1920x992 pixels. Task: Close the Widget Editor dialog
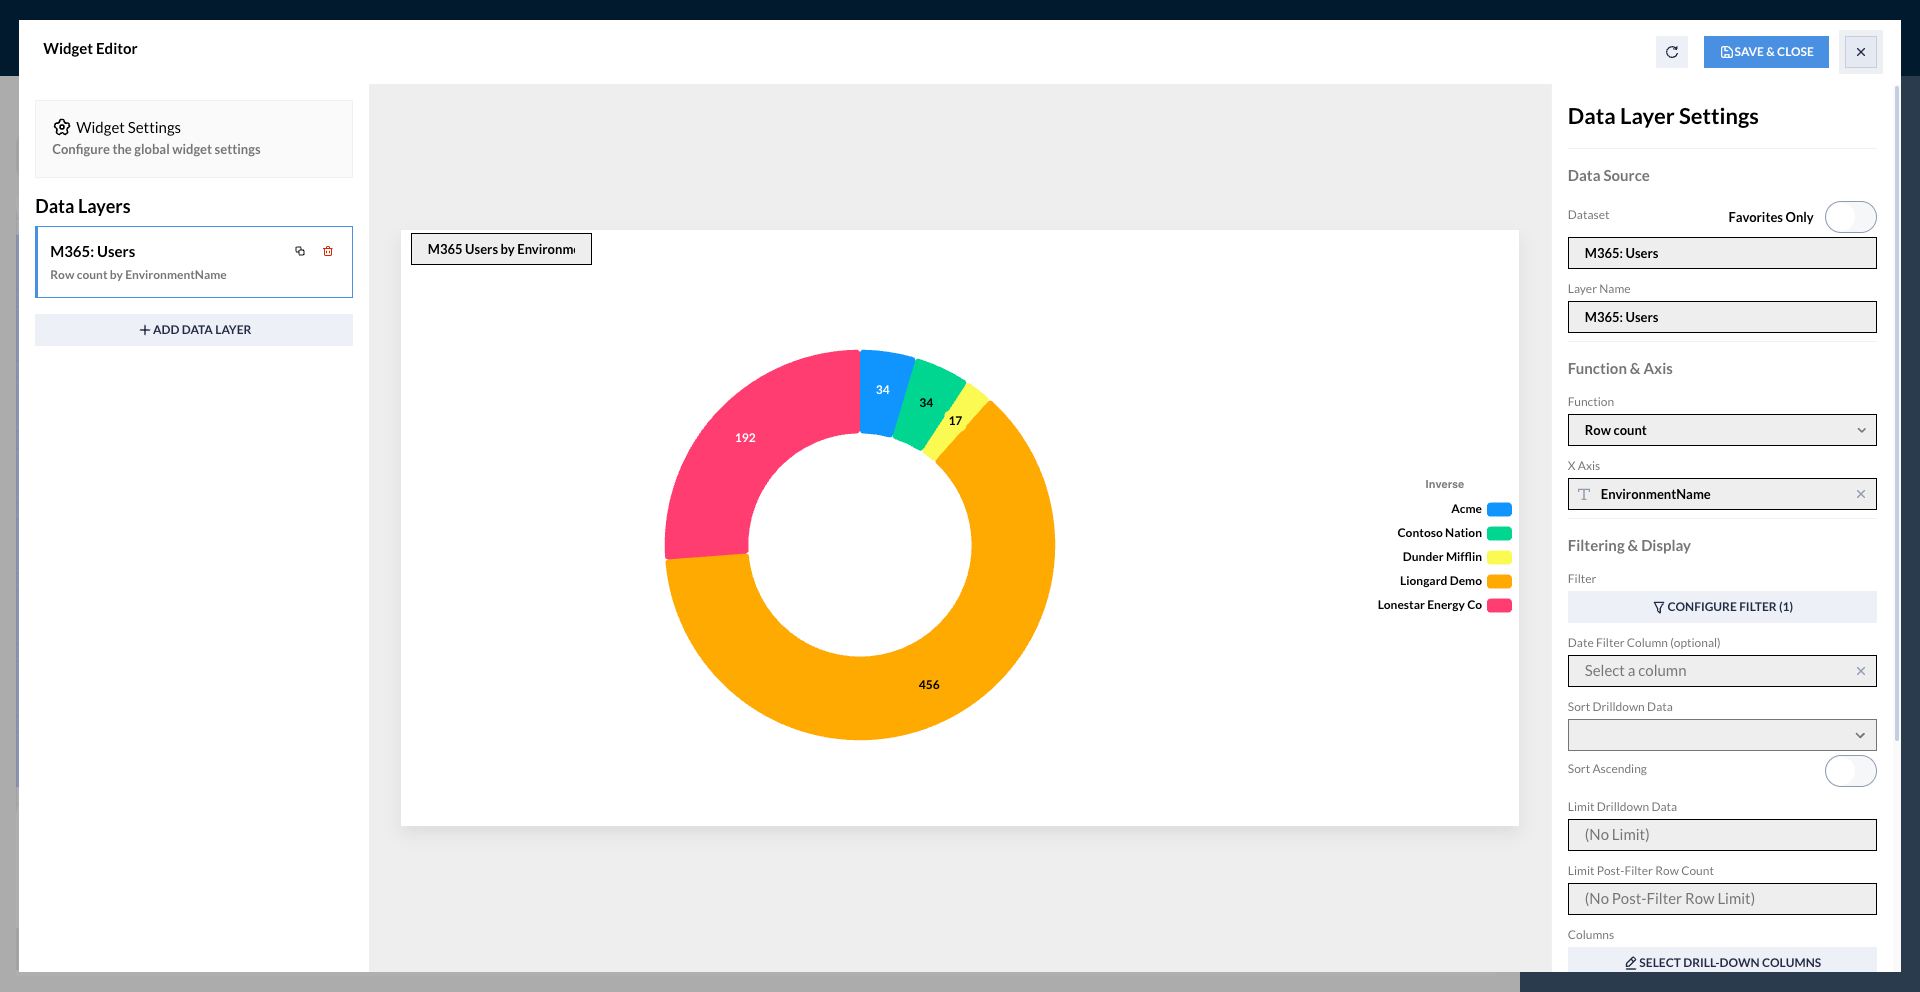pos(1861,52)
